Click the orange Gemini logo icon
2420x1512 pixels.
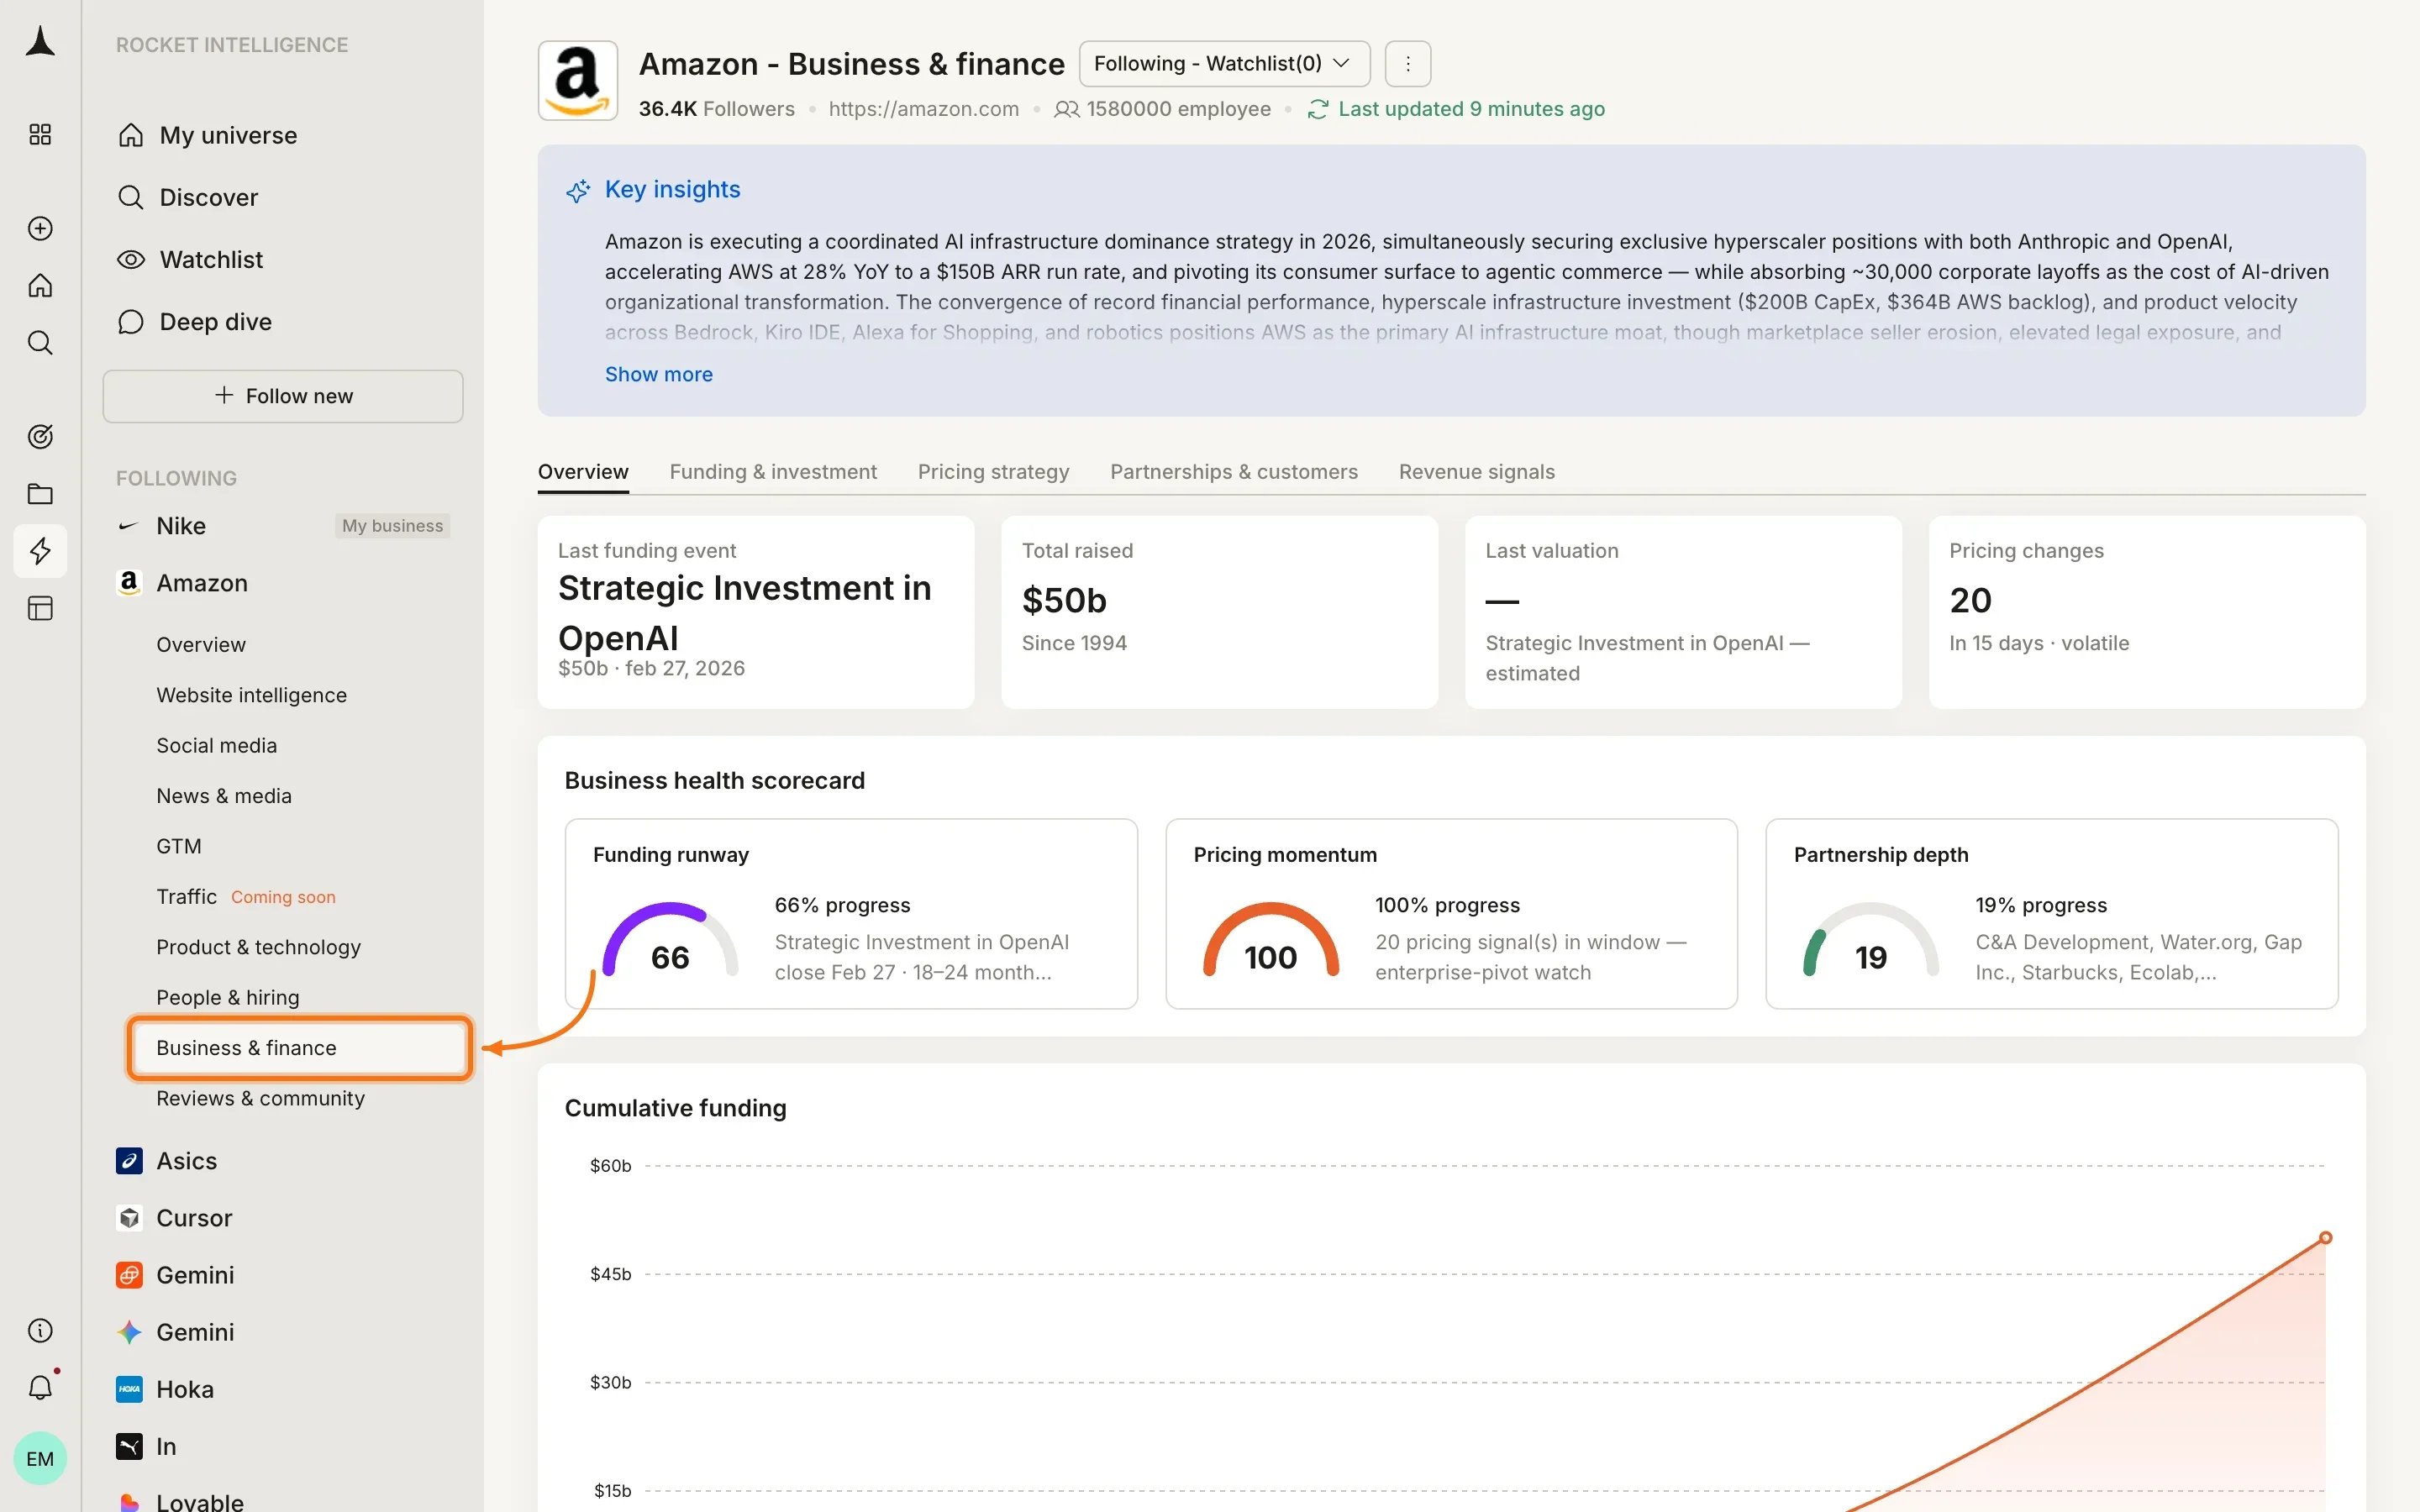tap(129, 1274)
